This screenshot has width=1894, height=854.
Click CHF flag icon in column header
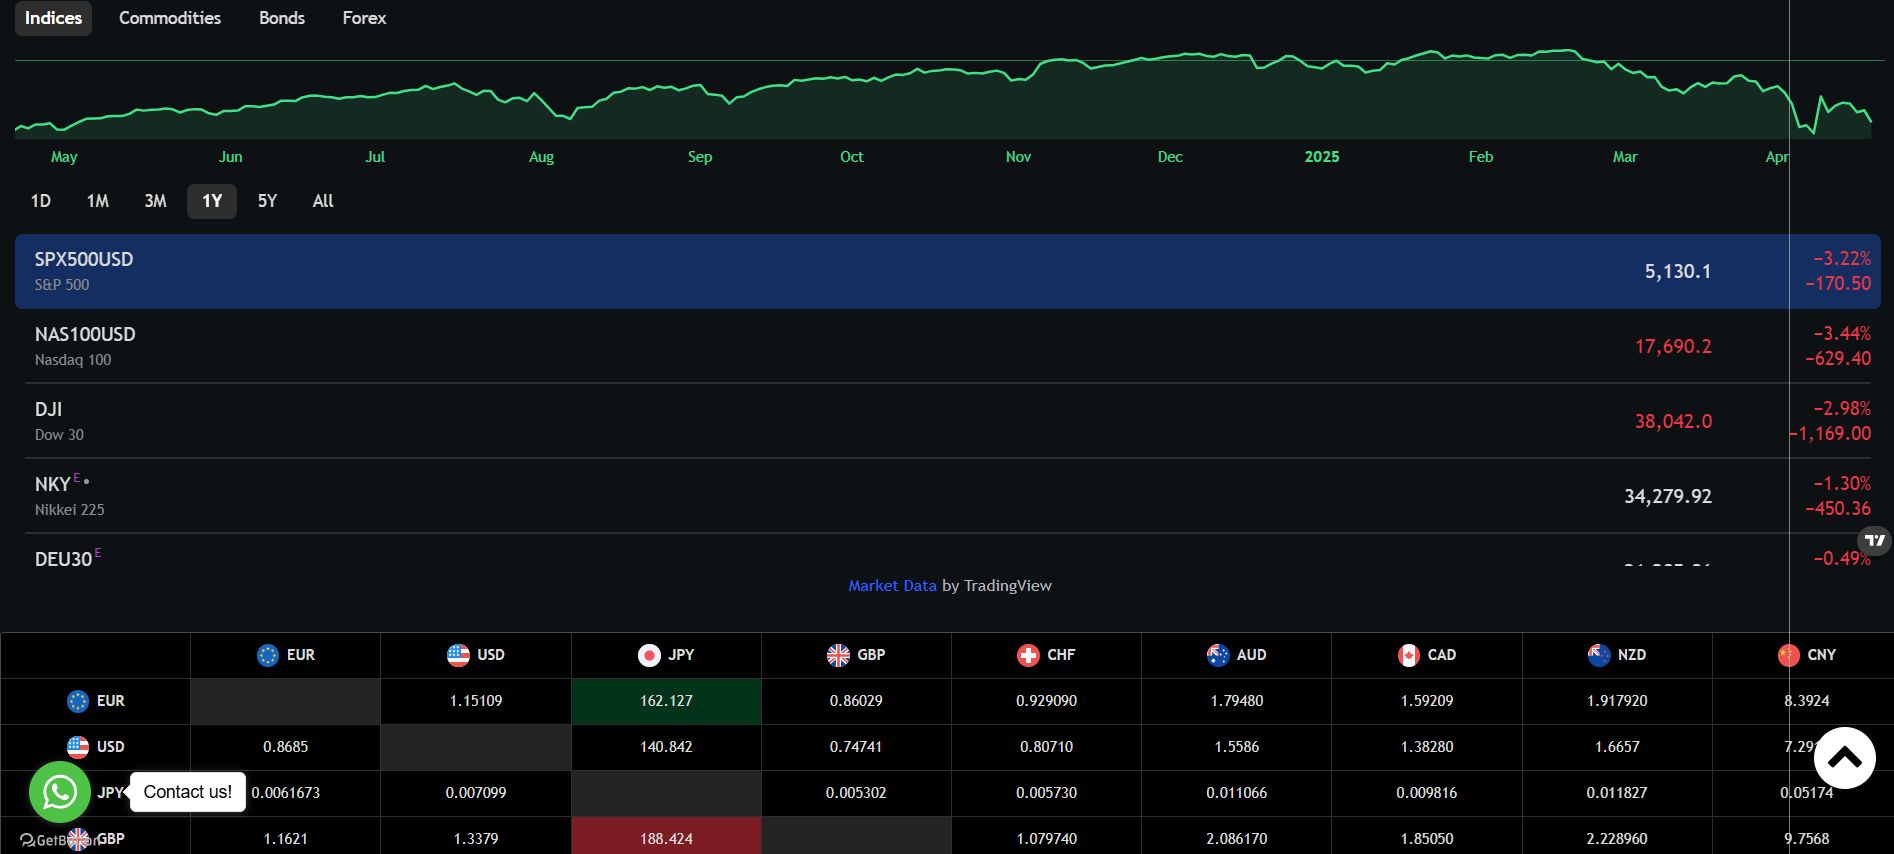click(x=1028, y=655)
